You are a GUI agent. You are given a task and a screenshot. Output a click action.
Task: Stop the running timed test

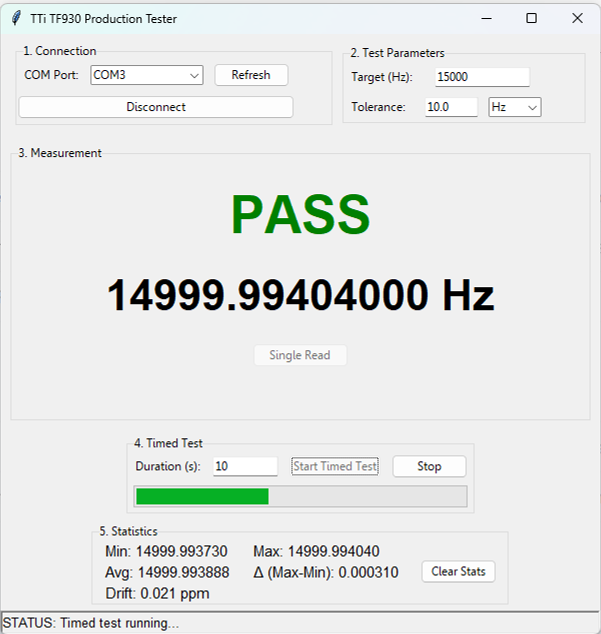click(x=429, y=466)
